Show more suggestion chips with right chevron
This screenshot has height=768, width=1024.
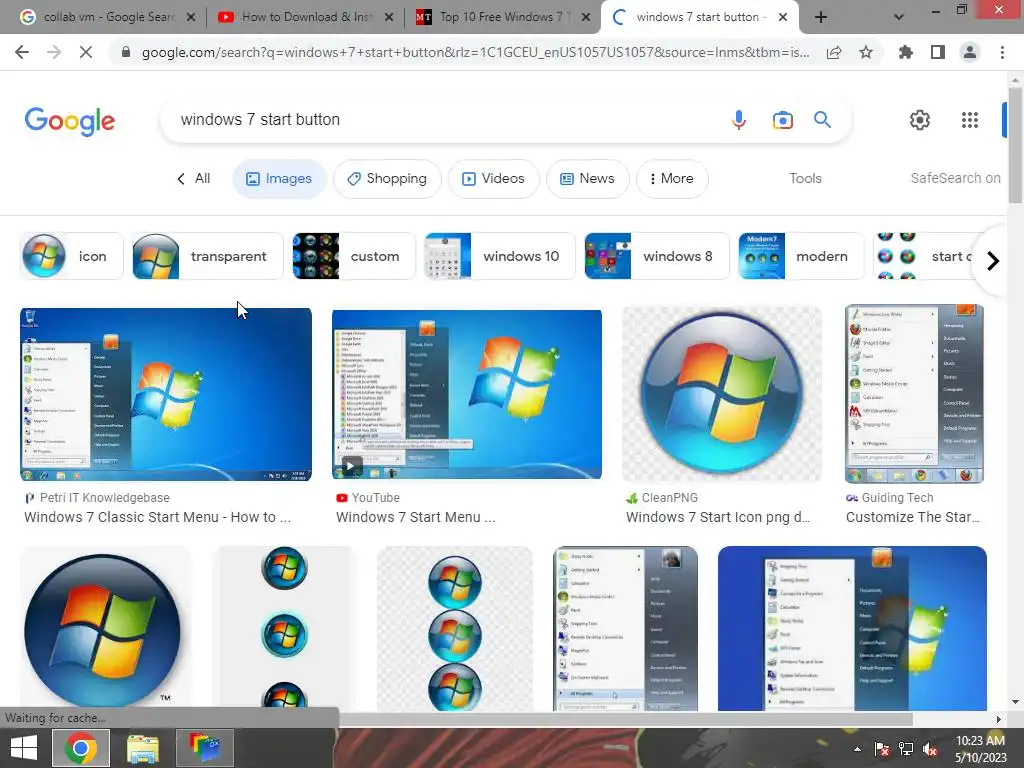(x=993, y=261)
